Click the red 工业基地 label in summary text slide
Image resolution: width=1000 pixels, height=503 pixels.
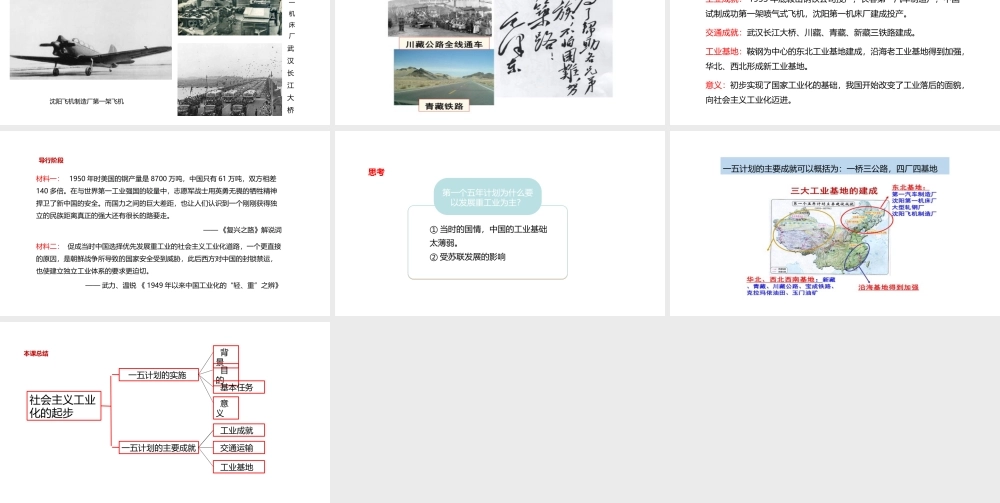721,52
